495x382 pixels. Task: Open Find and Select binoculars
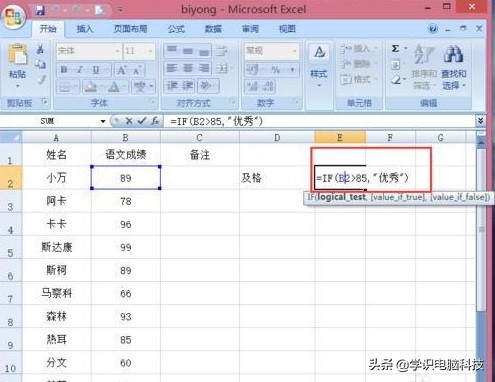[454, 67]
